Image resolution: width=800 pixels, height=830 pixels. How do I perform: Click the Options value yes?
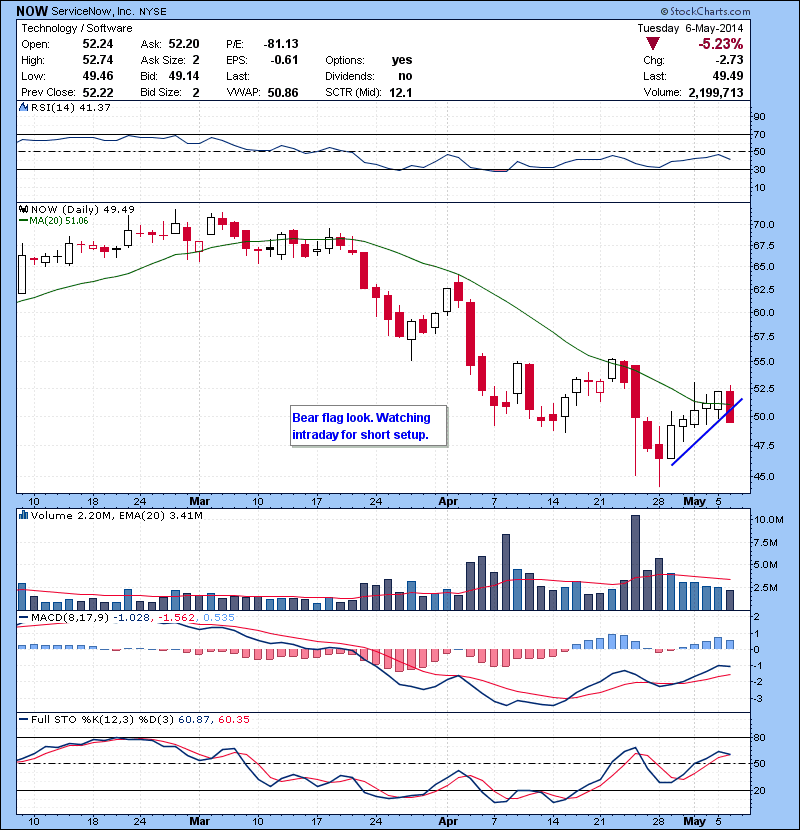point(402,60)
